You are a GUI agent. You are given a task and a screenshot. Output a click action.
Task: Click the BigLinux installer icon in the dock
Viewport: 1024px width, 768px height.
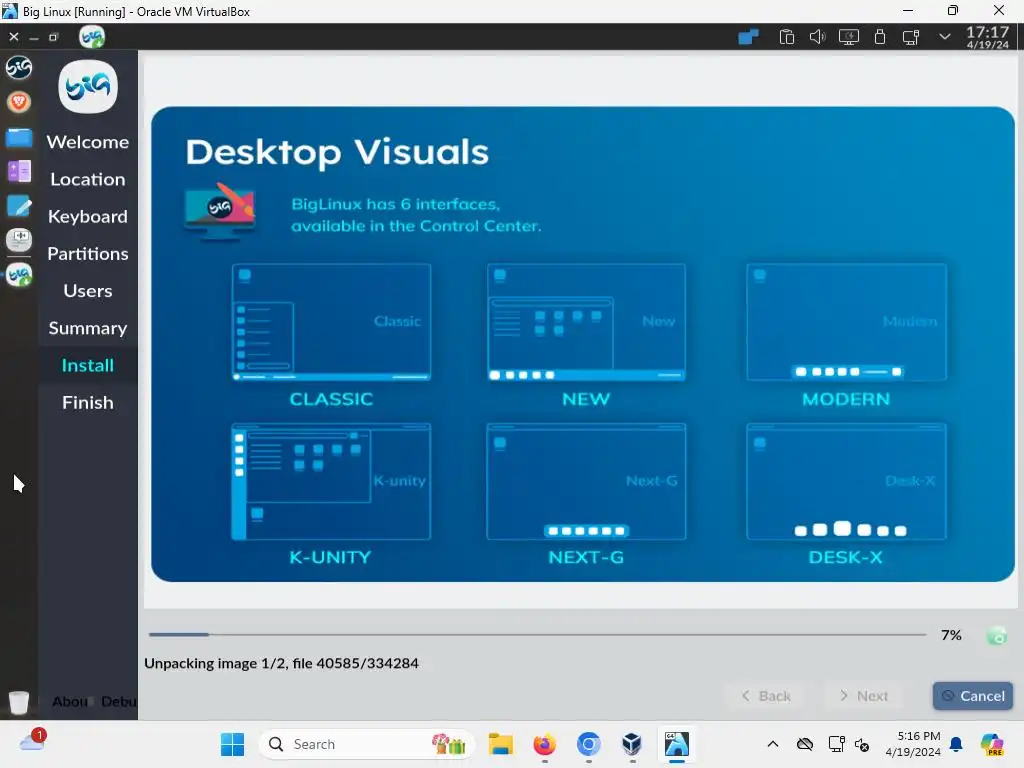coord(18,275)
